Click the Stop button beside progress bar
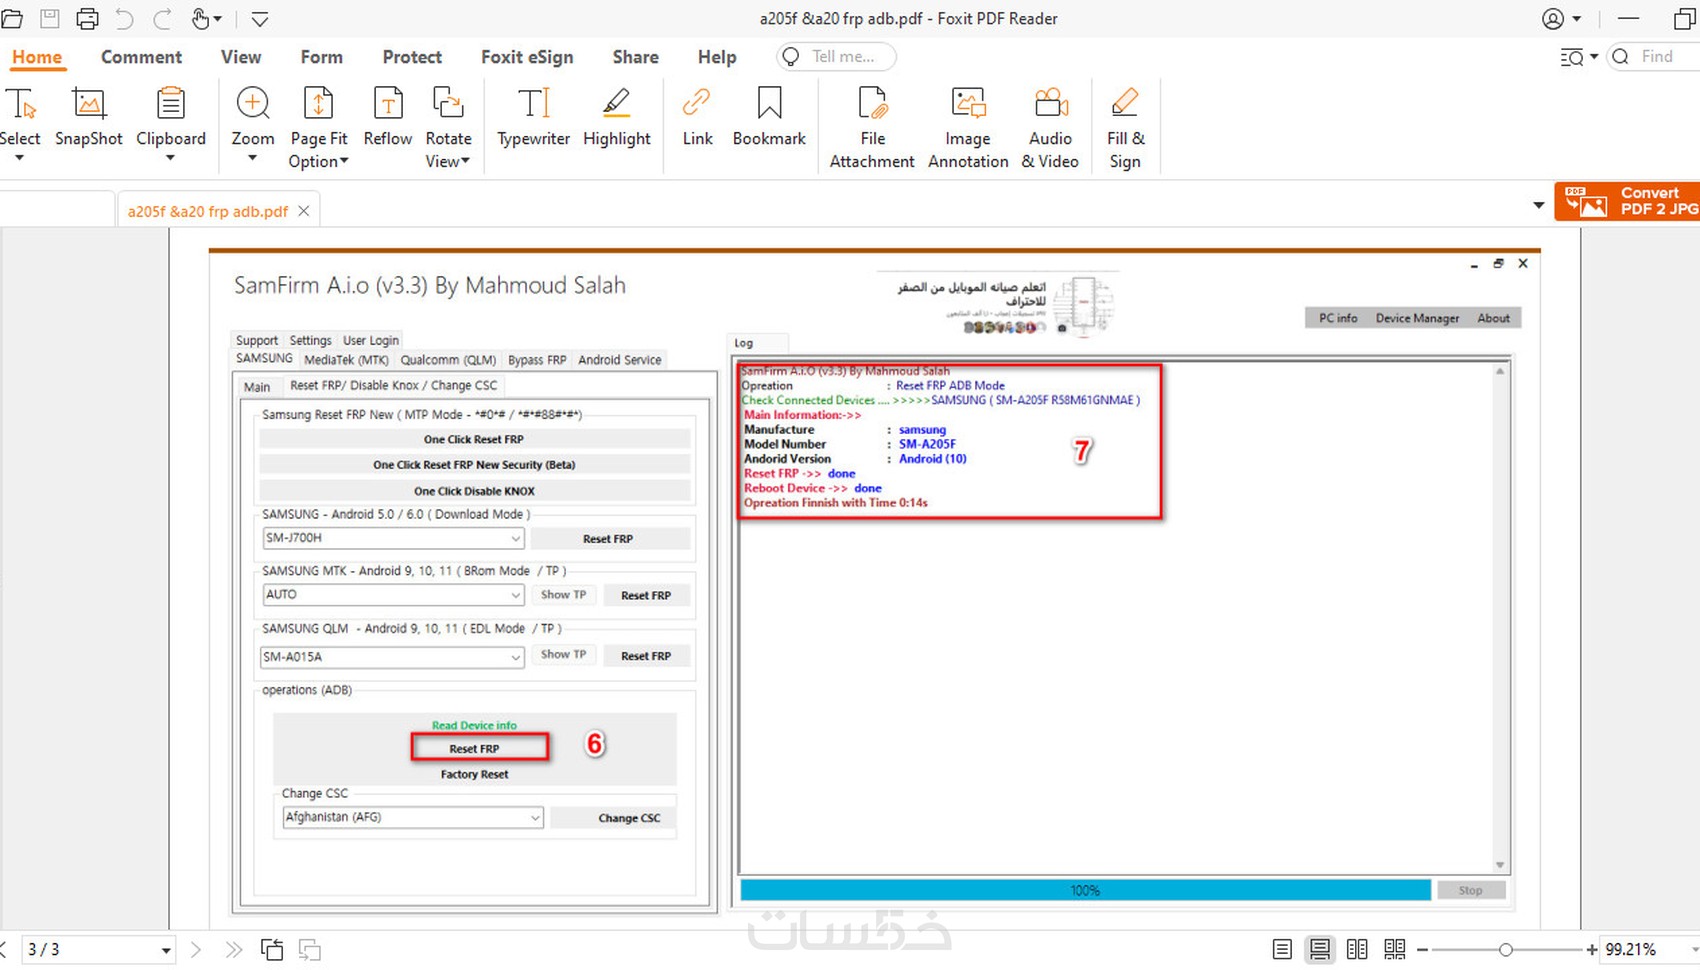The width and height of the screenshot is (1700, 970). tap(1470, 890)
